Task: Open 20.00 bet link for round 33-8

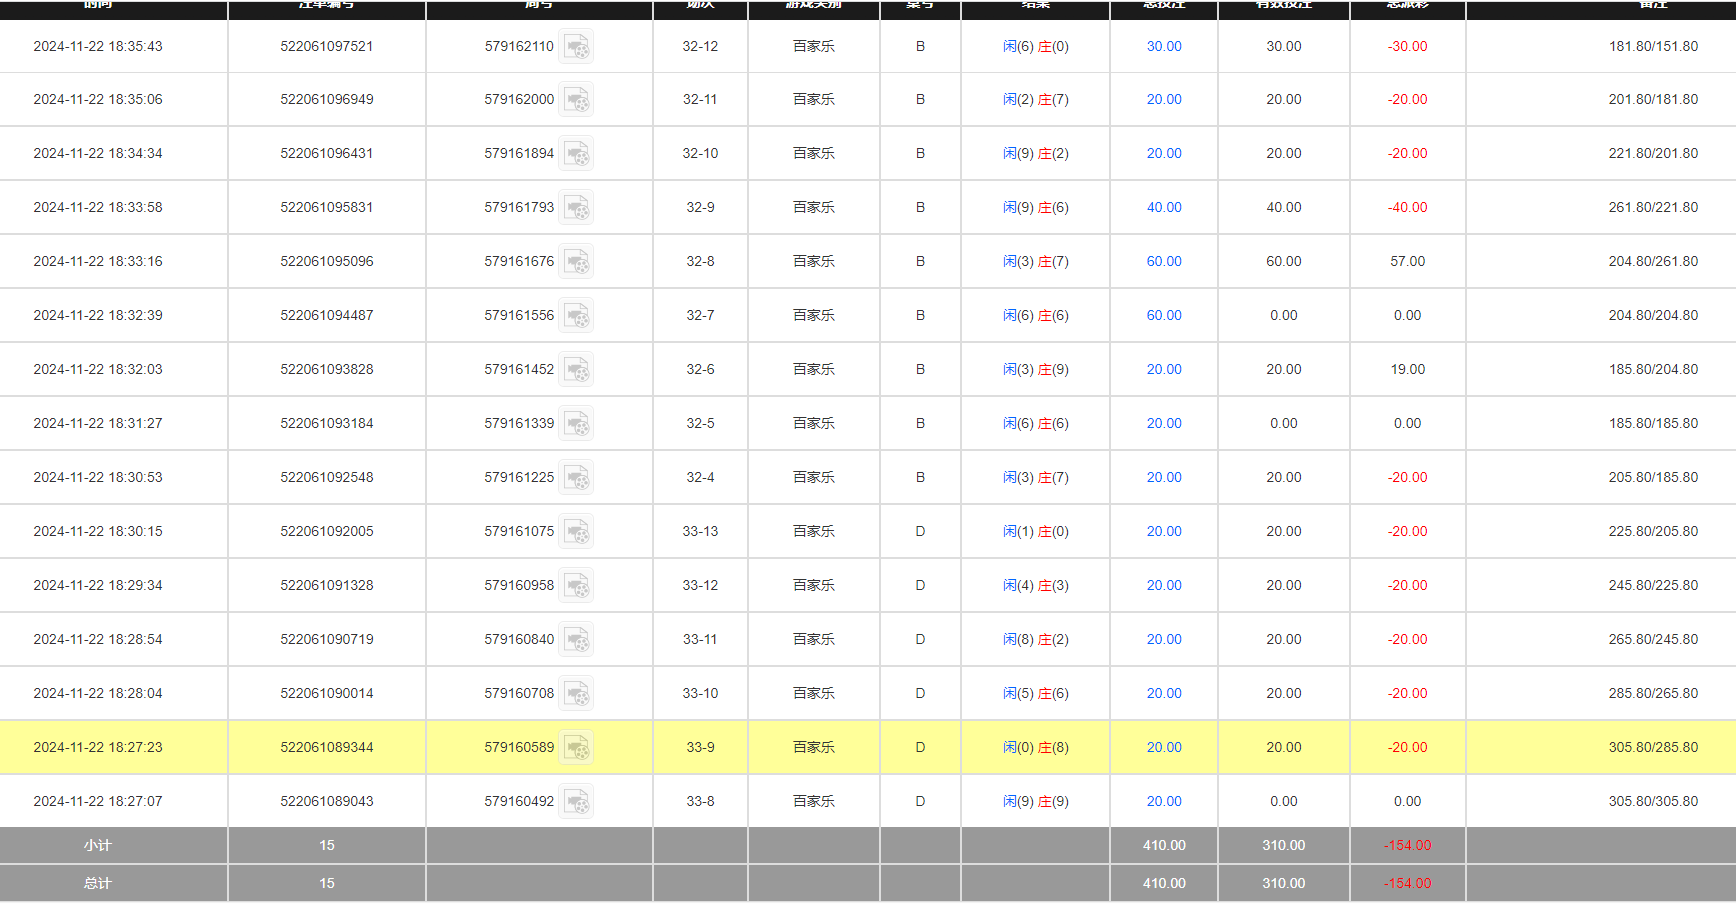Action: [x=1163, y=802]
